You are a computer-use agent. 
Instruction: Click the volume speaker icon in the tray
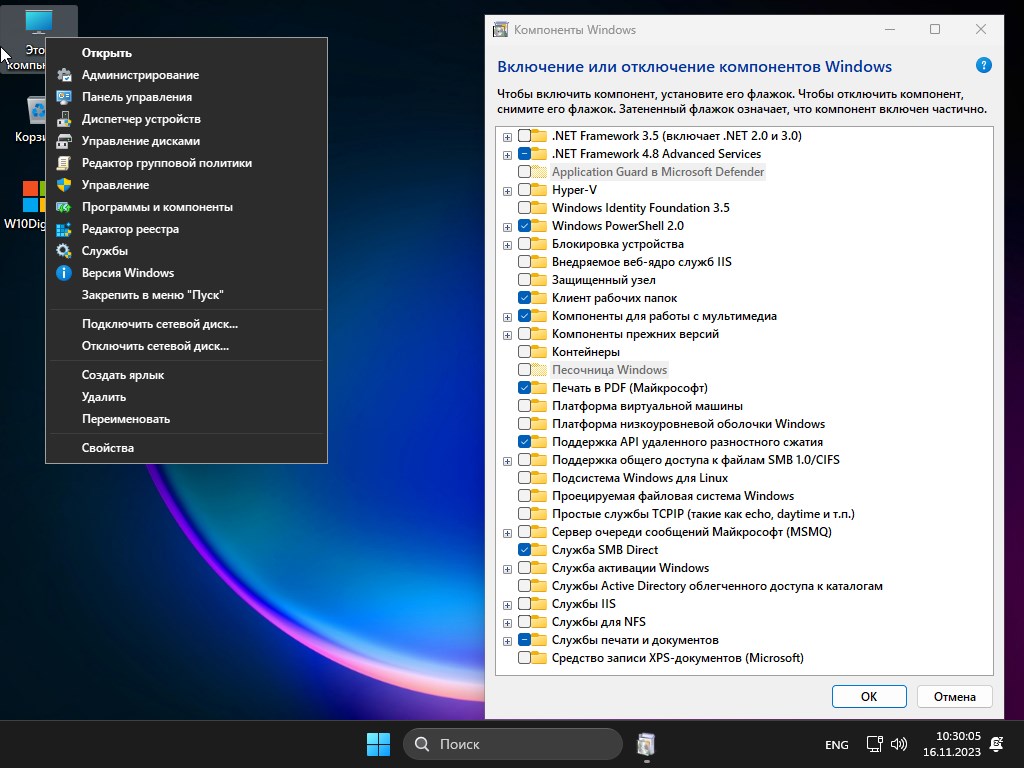tap(899, 744)
